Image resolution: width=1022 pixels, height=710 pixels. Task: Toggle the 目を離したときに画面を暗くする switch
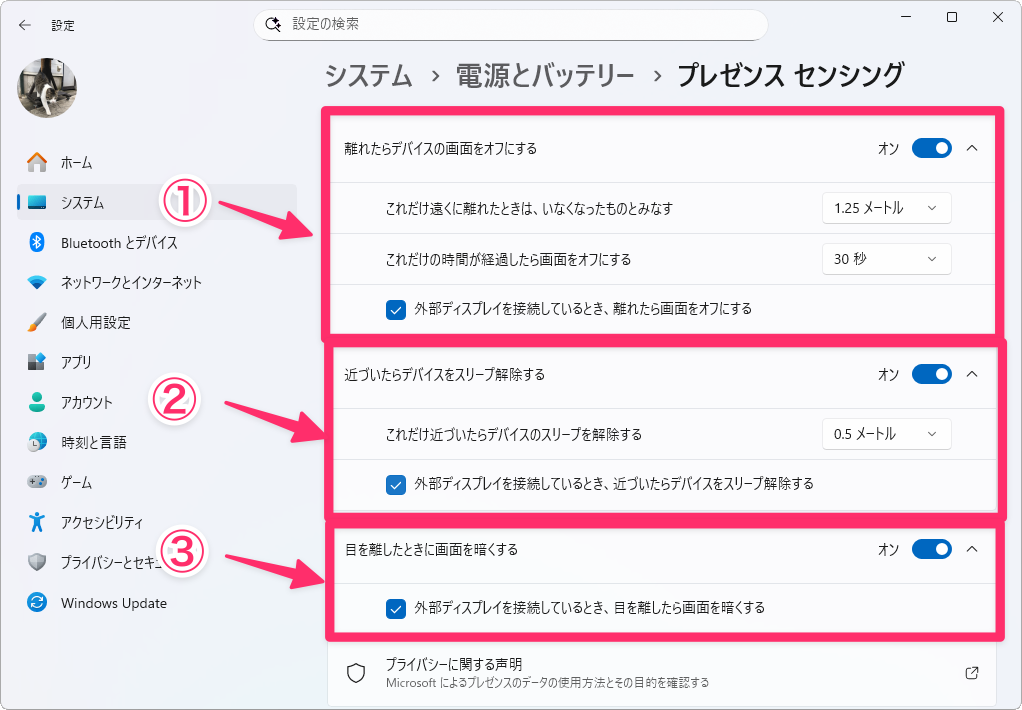pos(931,549)
